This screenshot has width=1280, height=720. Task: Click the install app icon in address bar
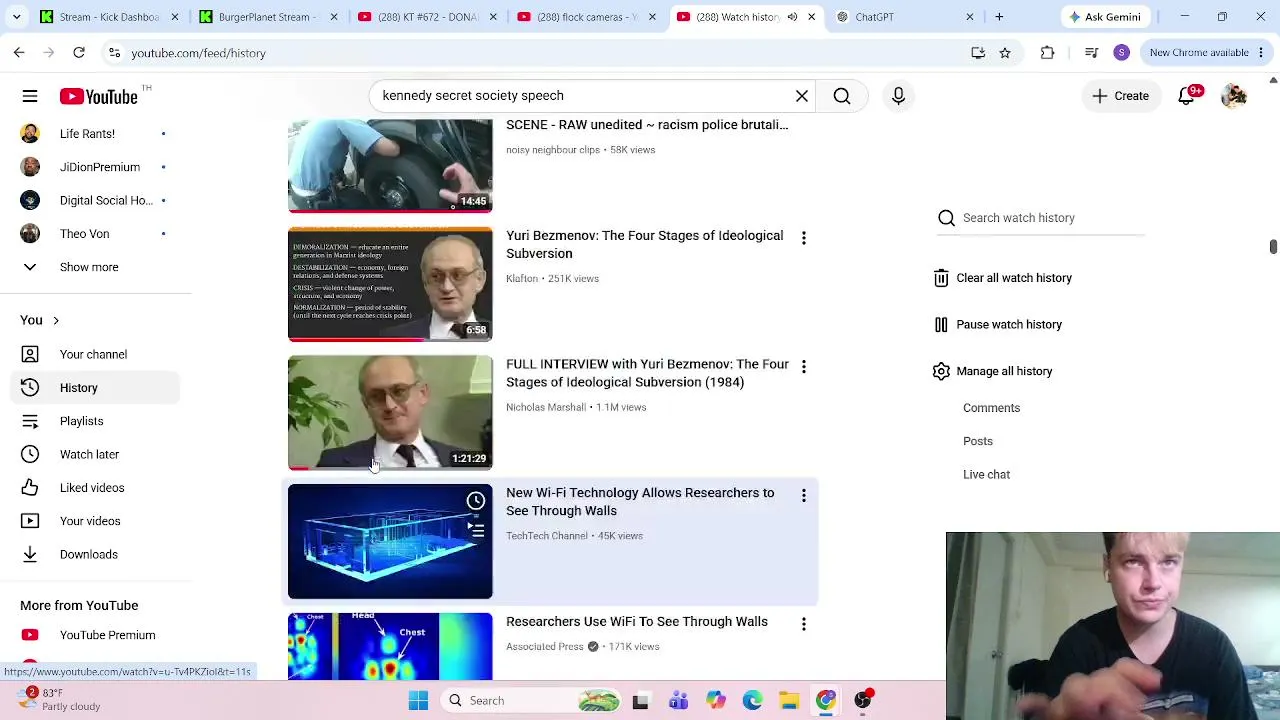[x=978, y=53]
